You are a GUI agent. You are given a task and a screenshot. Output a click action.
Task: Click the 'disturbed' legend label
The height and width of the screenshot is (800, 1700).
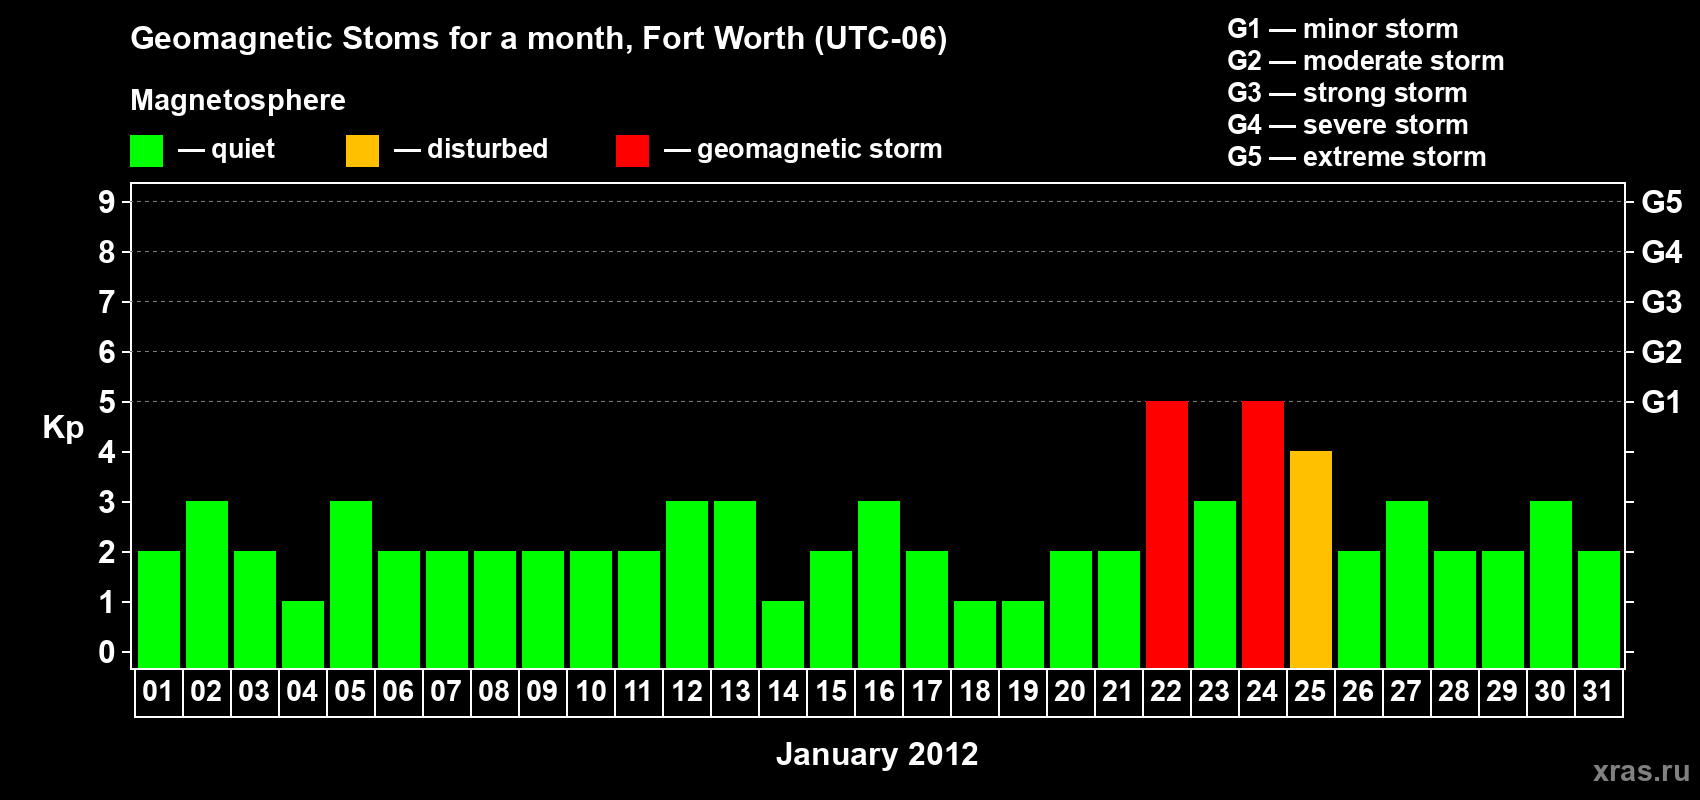(x=487, y=149)
